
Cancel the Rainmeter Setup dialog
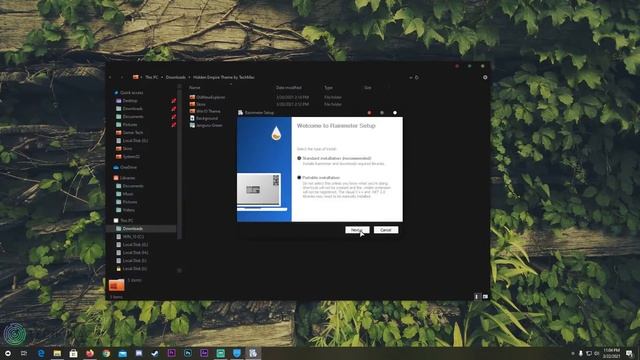point(386,230)
